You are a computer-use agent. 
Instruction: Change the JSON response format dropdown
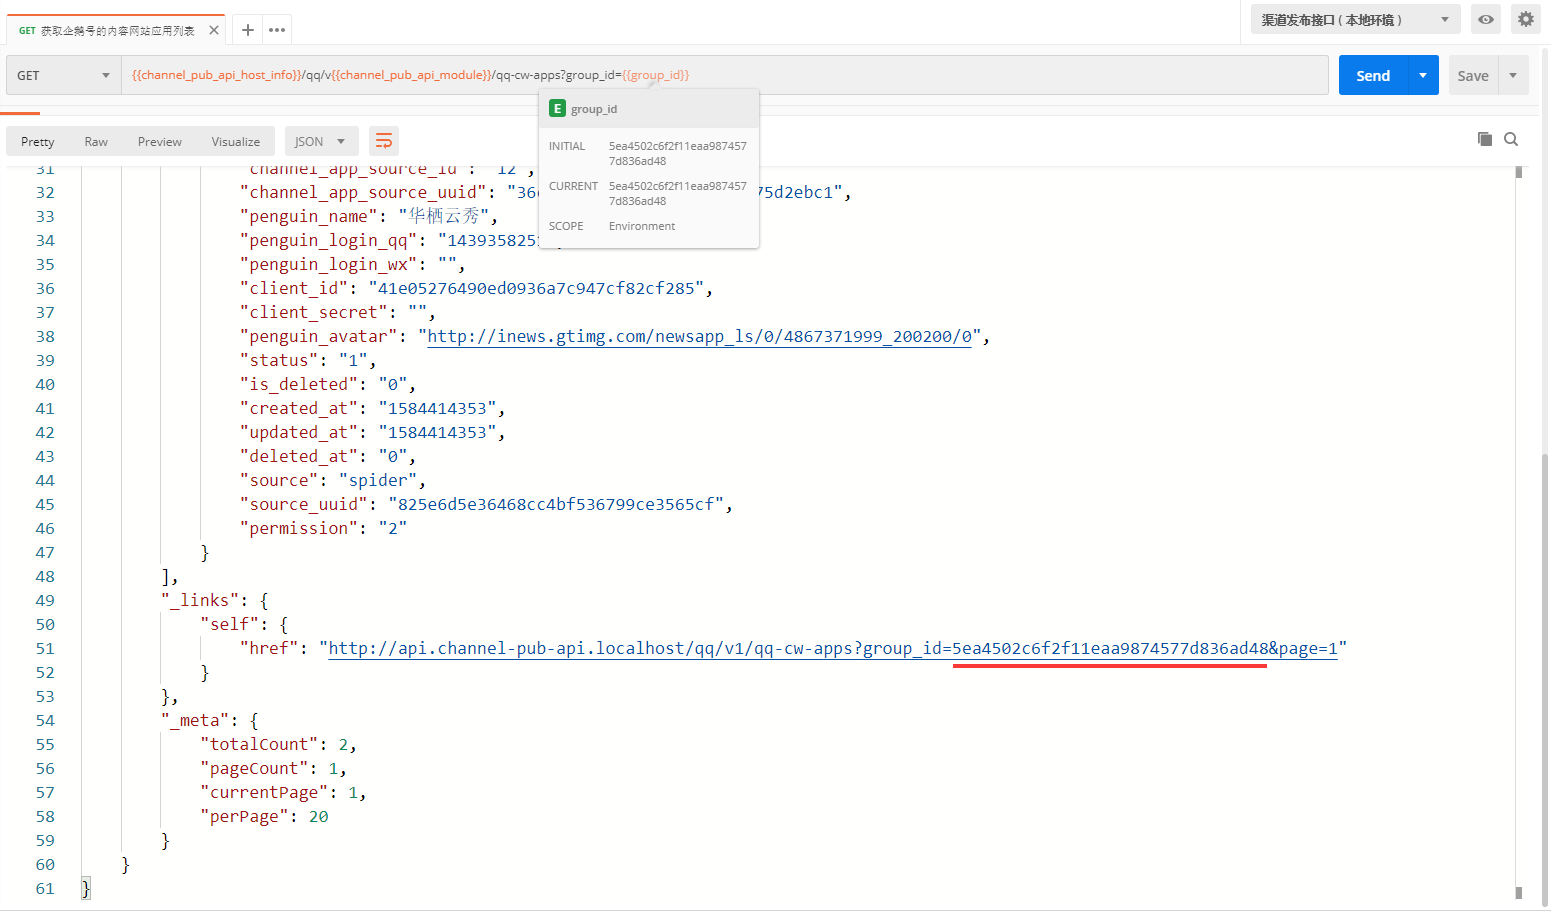click(320, 141)
